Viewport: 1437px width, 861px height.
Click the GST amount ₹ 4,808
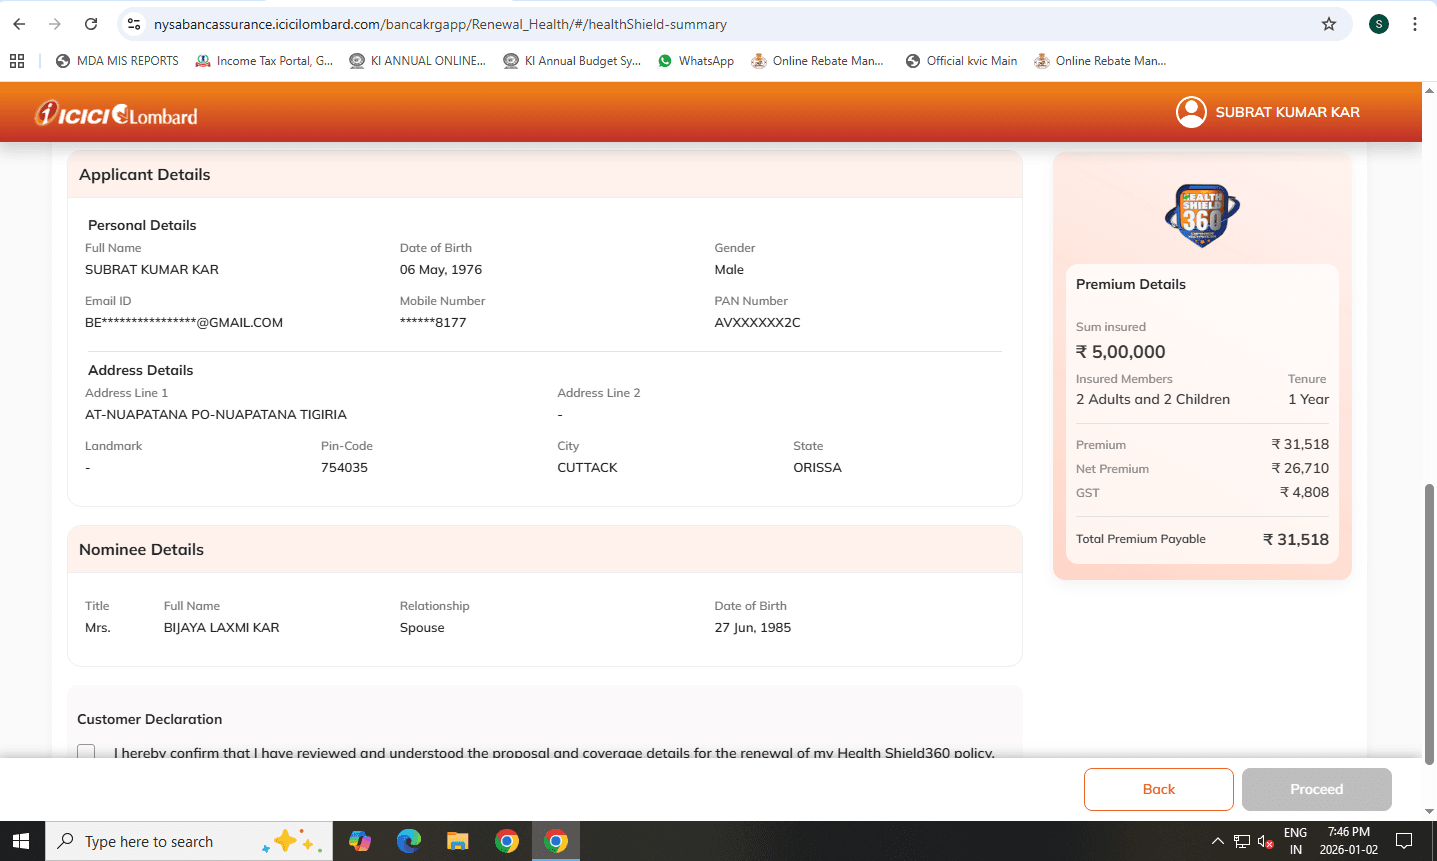click(x=1304, y=492)
